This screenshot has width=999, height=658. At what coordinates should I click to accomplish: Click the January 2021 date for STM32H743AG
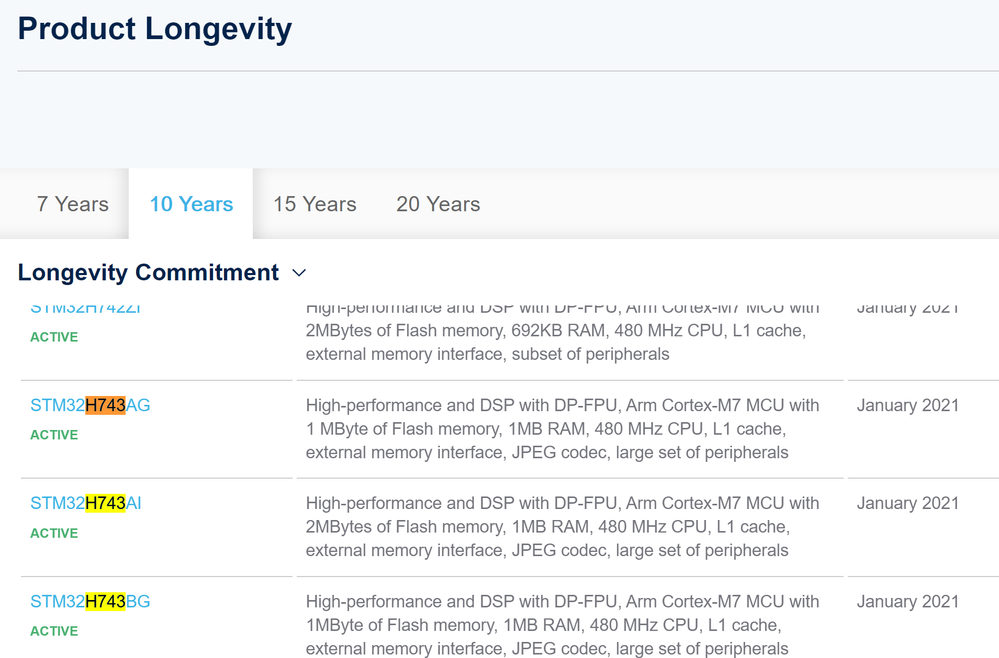tap(908, 405)
